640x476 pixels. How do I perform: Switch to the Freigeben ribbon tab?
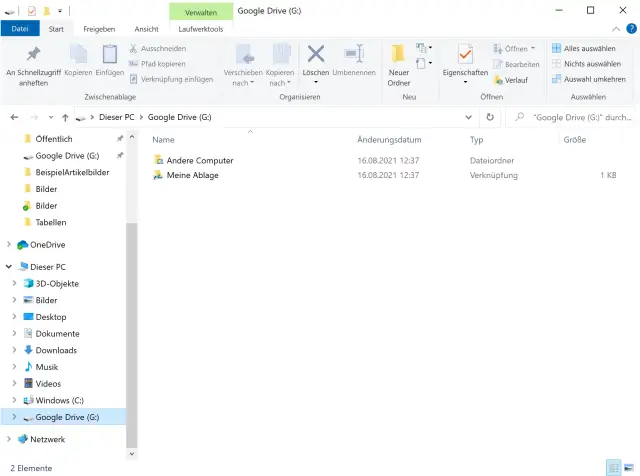tap(99, 29)
